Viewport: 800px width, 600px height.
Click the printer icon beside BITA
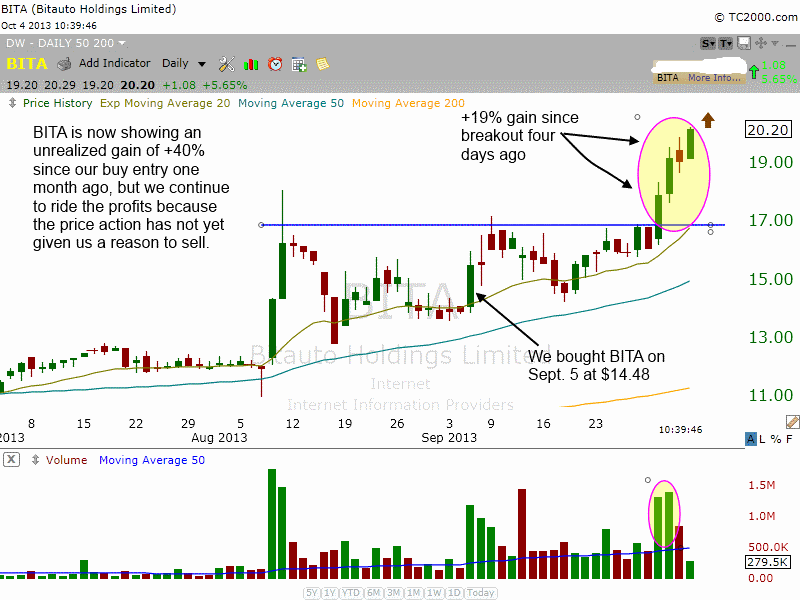point(64,64)
